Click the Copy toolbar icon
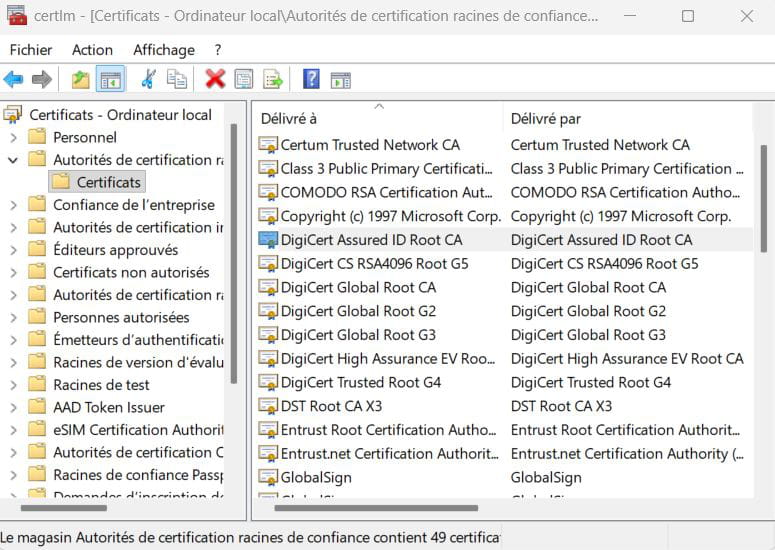775x550 pixels. point(177,79)
